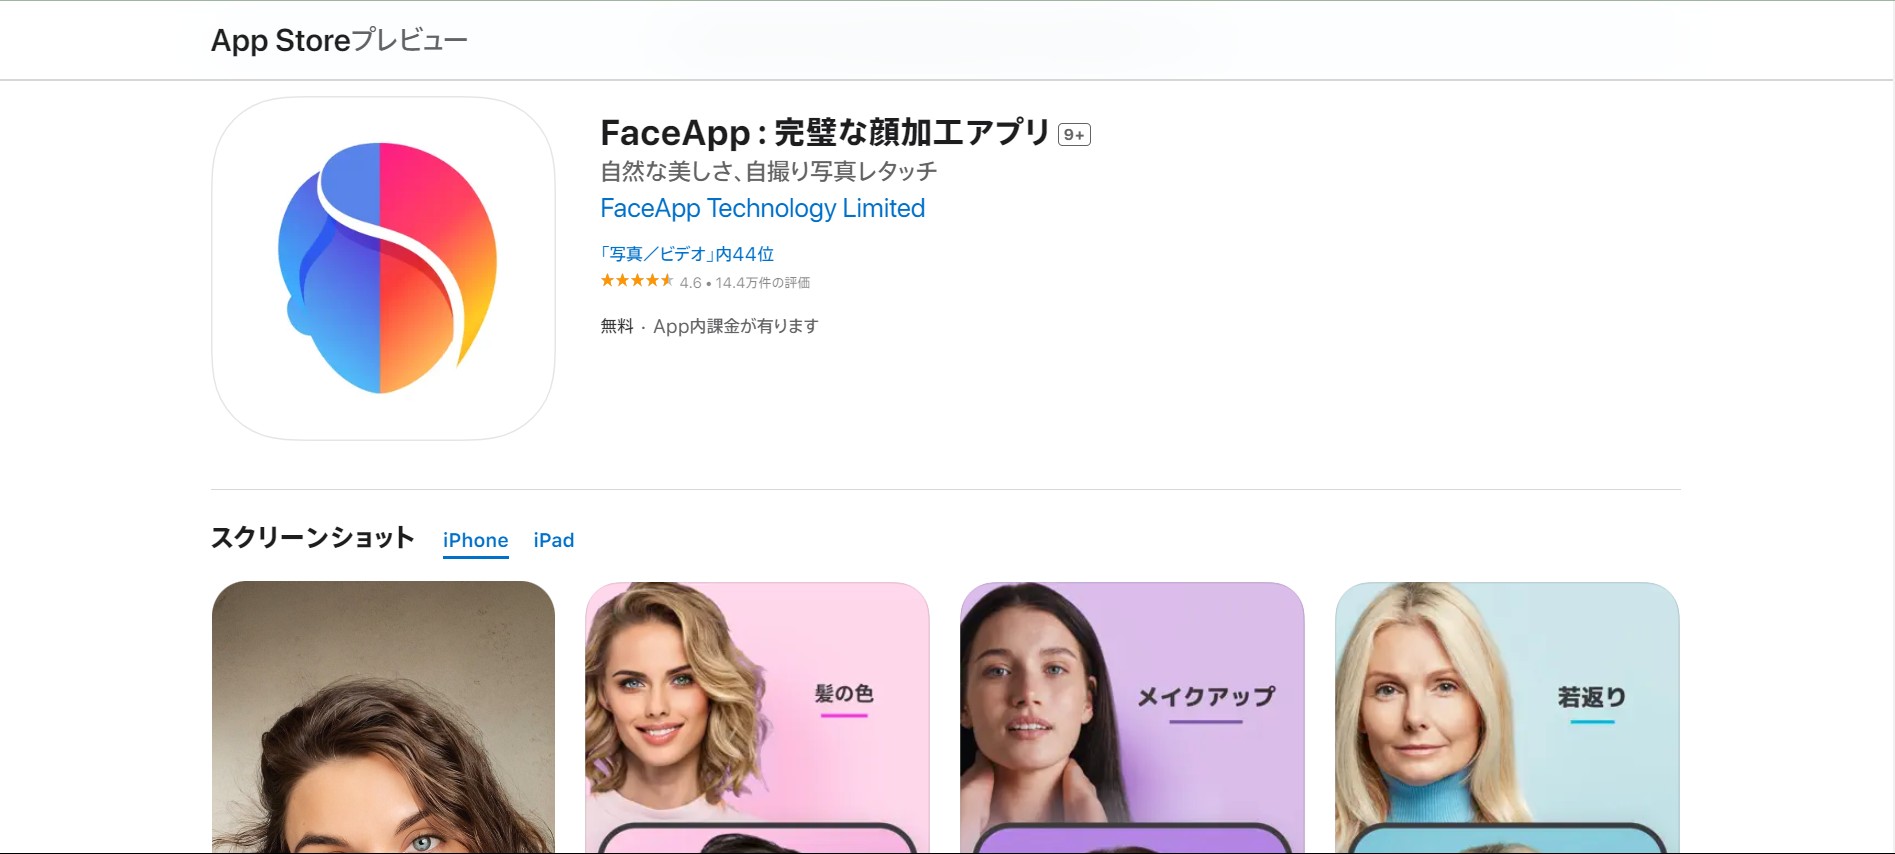This screenshot has width=1895, height=854.
Task: Click the orange star rating icons
Action: (636, 281)
